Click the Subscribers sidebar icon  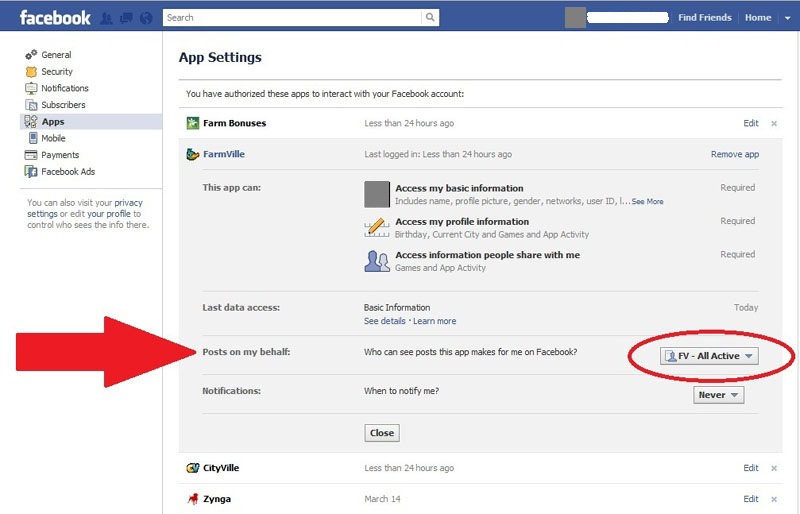pos(31,105)
